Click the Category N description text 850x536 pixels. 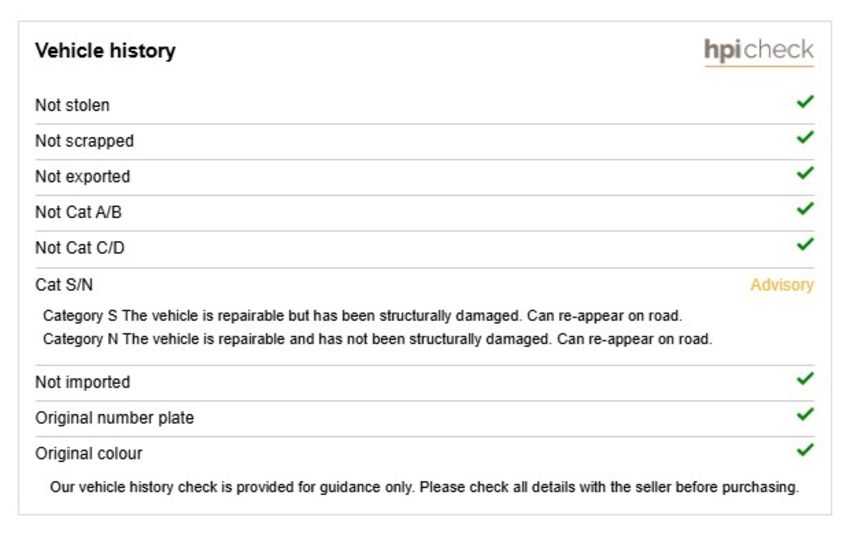point(377,339)
